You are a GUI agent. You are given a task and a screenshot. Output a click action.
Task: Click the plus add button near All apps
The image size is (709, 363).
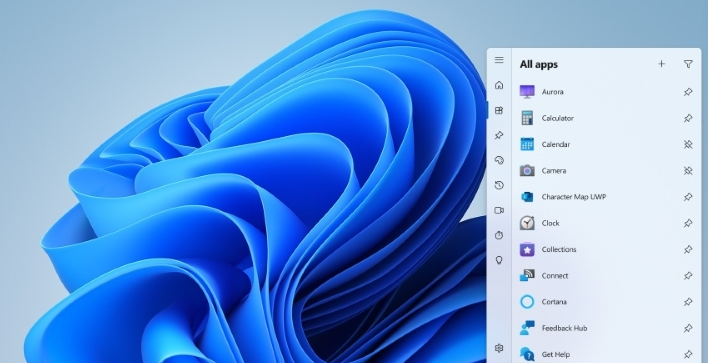[x=662, y=64]
